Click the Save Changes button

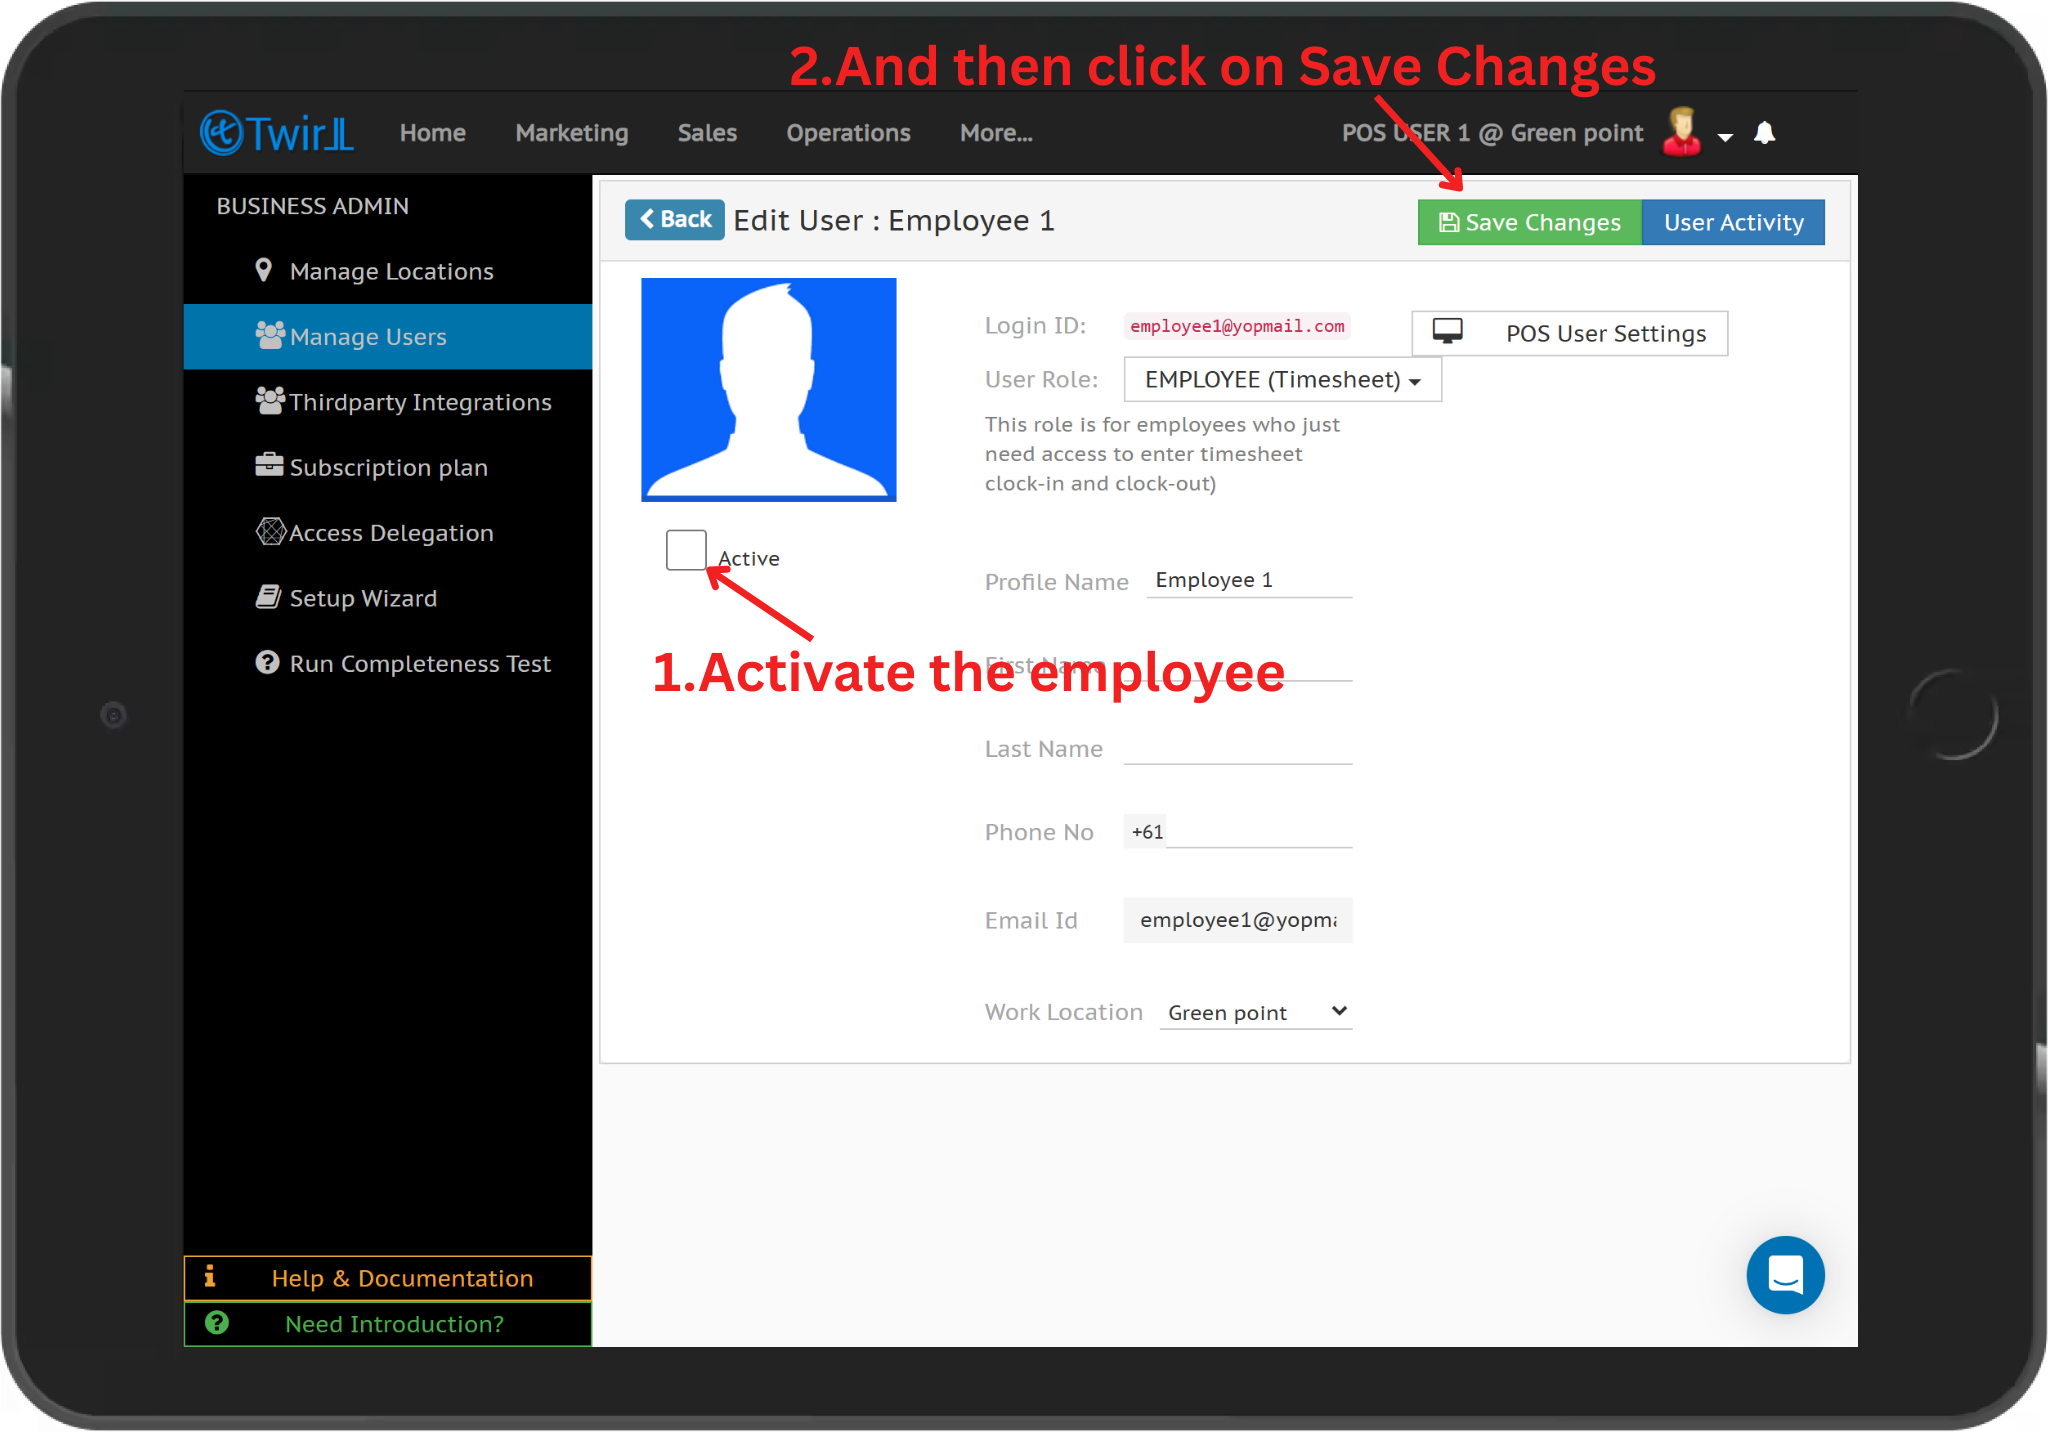(1529, 222)
